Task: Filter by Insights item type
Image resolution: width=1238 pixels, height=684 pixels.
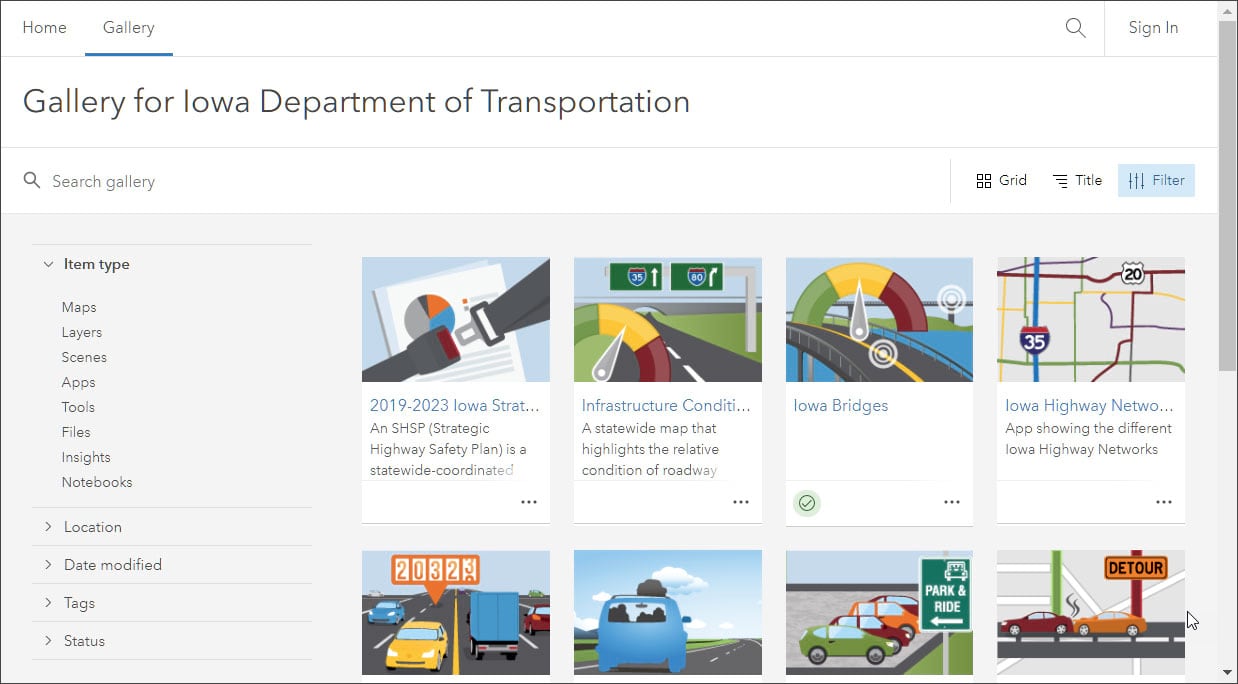Action: (86, 457)
